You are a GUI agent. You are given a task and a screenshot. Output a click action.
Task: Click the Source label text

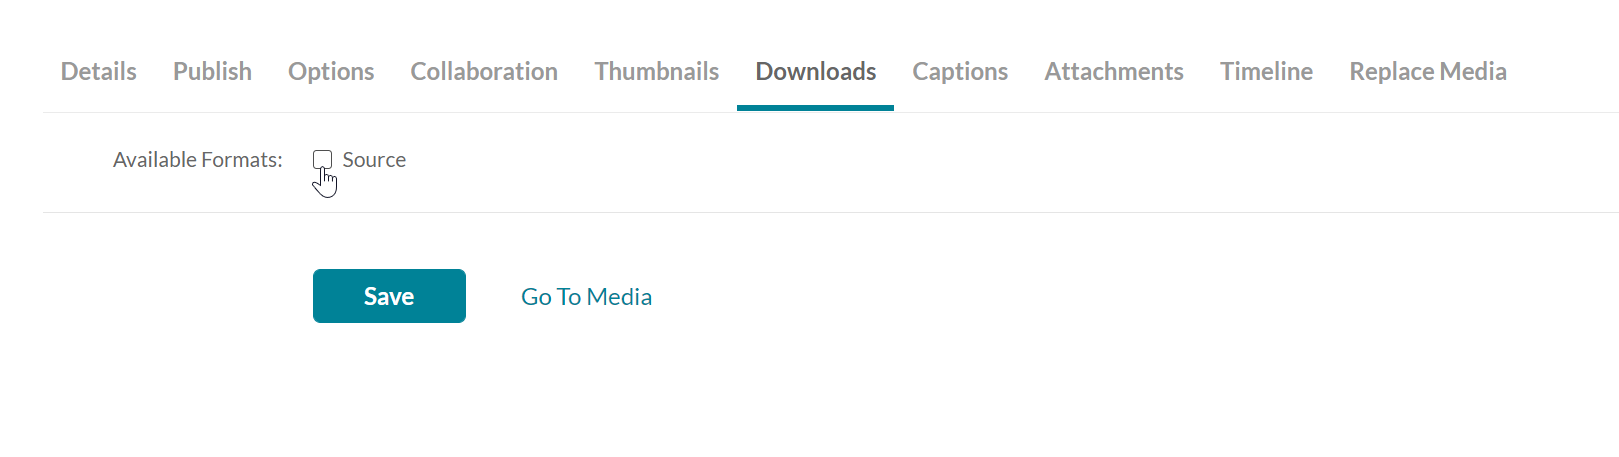point(374,160)
